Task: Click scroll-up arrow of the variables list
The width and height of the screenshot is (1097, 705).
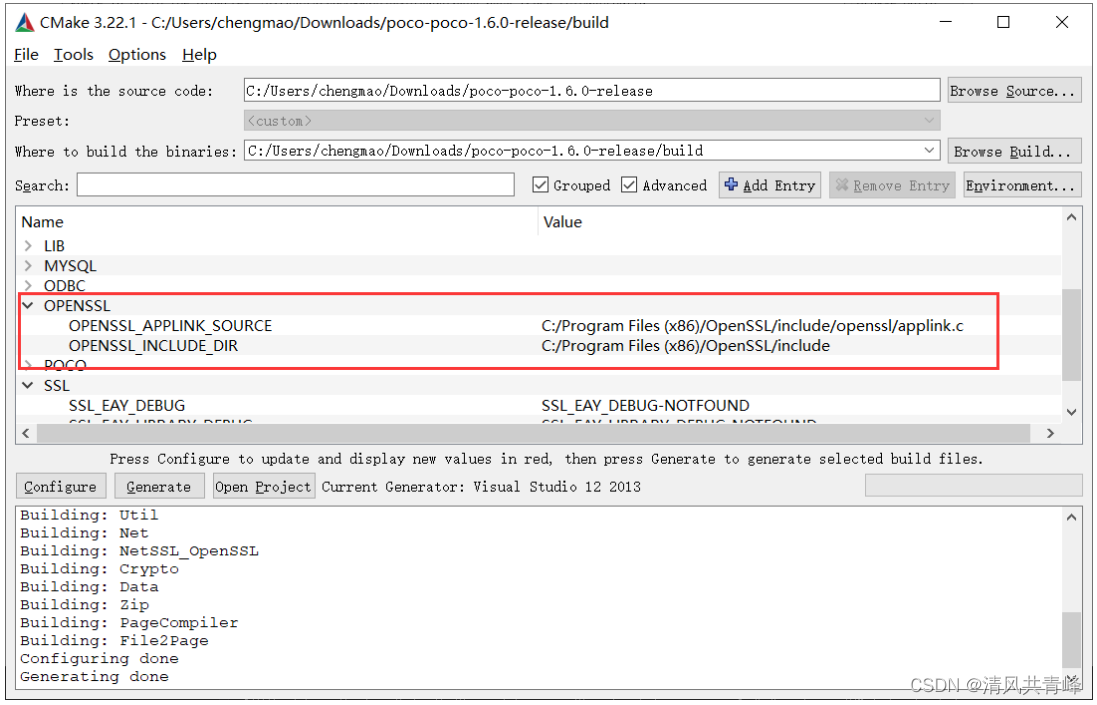Action: pyautogui.click(x=1071, y=218)
